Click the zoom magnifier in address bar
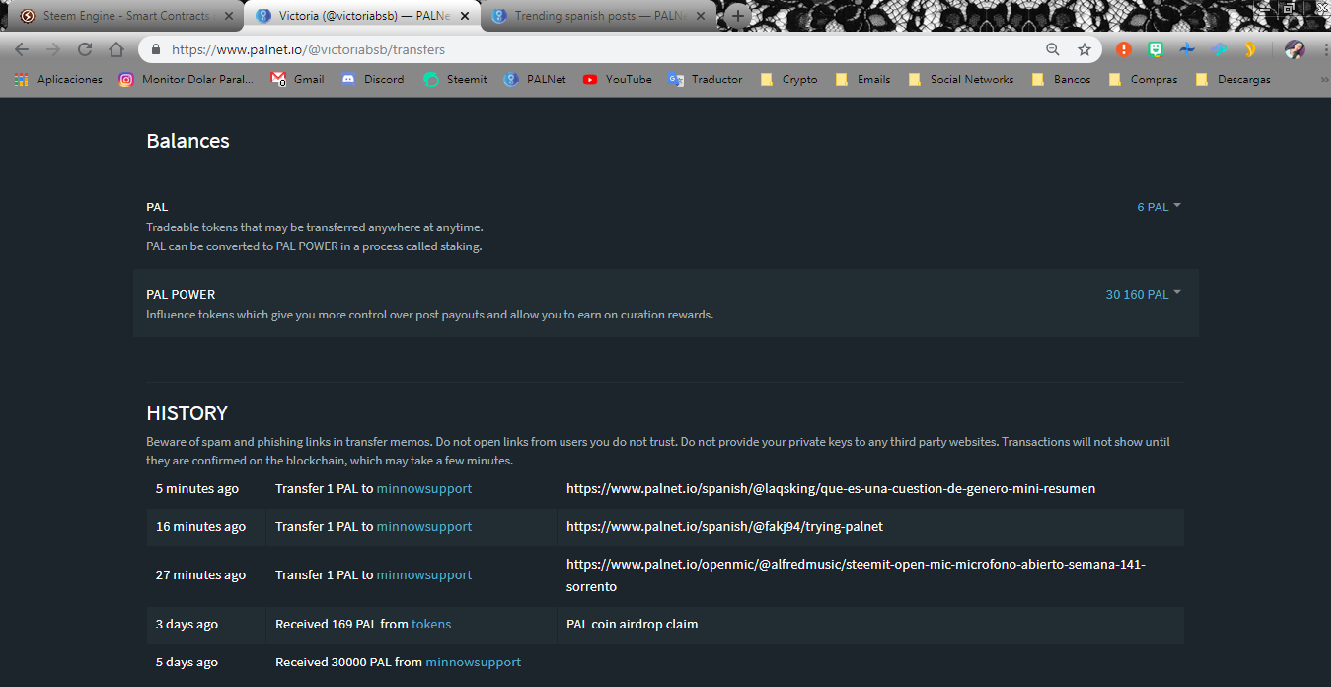1331x687 pixels. coord(1053,49)
